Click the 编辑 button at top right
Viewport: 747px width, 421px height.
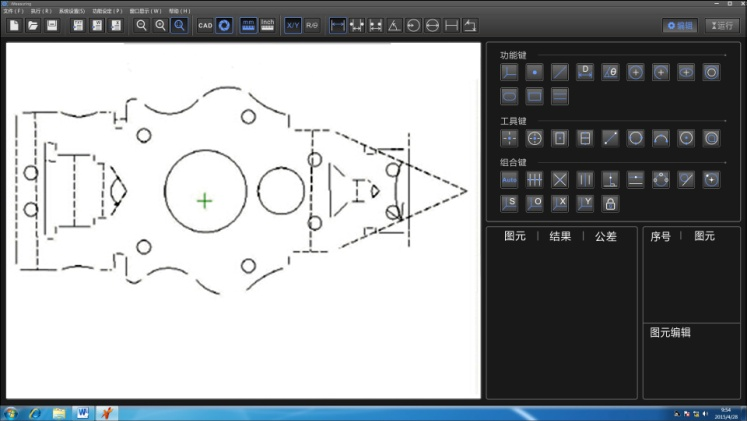(x=680, y=25)
